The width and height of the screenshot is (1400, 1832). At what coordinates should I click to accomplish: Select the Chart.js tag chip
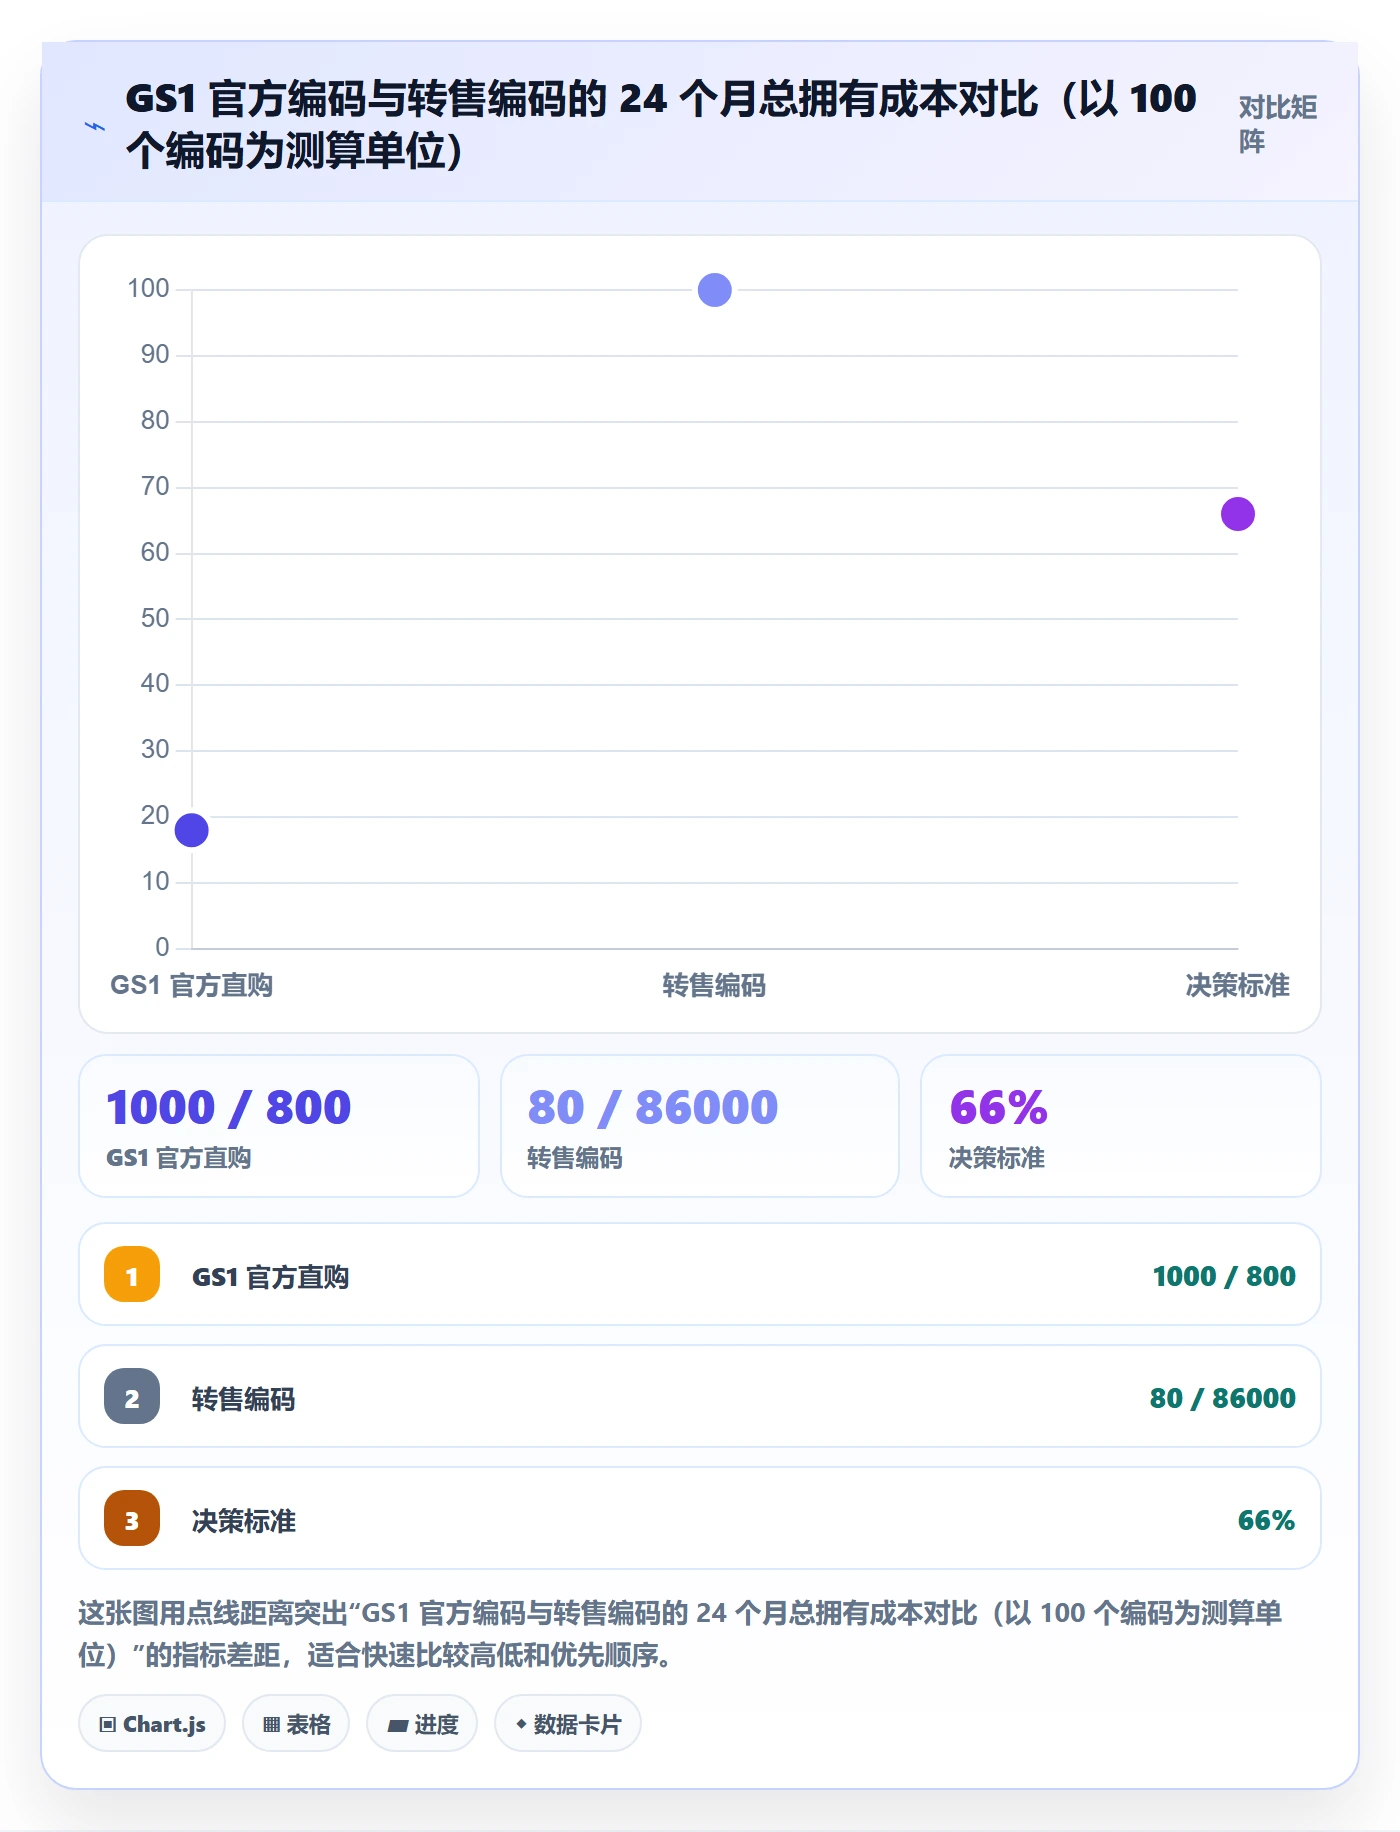152,1724
